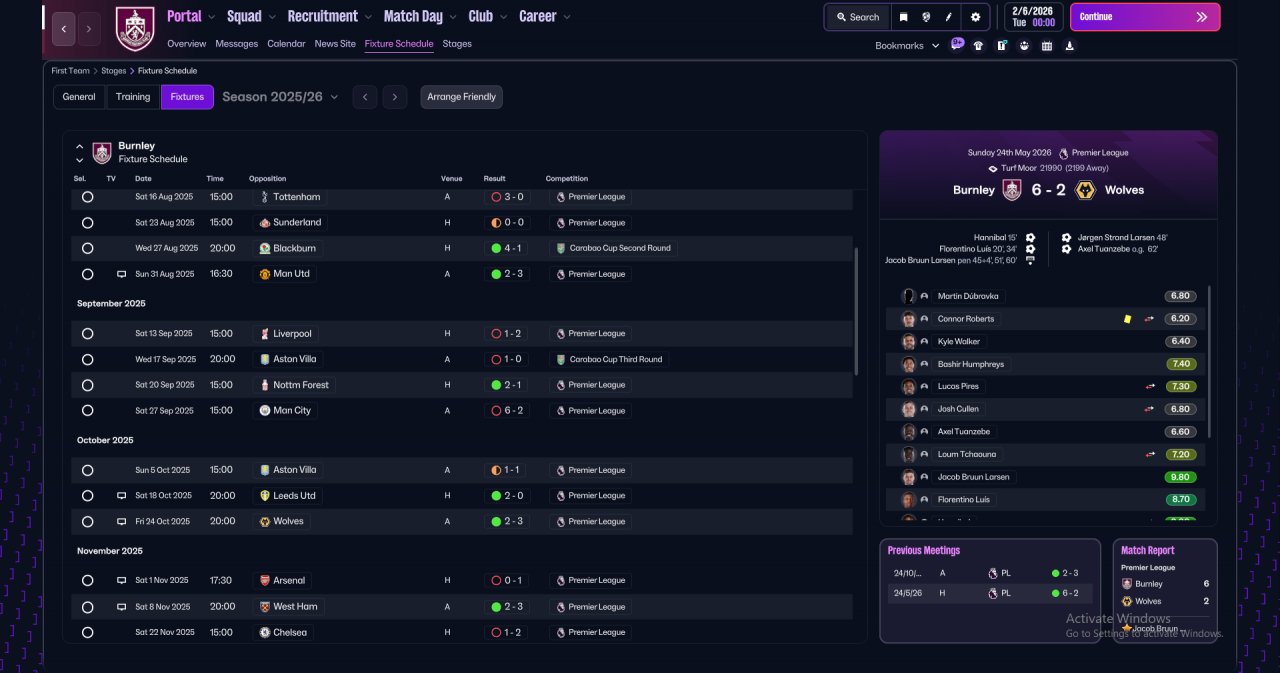Click the Continue button
The width and height of the screenshot is (1280, 673).
[x=1145, y=17]
